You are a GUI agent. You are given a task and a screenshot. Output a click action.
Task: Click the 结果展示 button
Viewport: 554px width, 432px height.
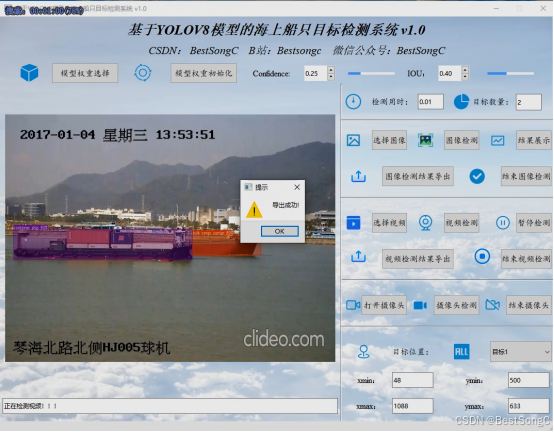(534, 140)
